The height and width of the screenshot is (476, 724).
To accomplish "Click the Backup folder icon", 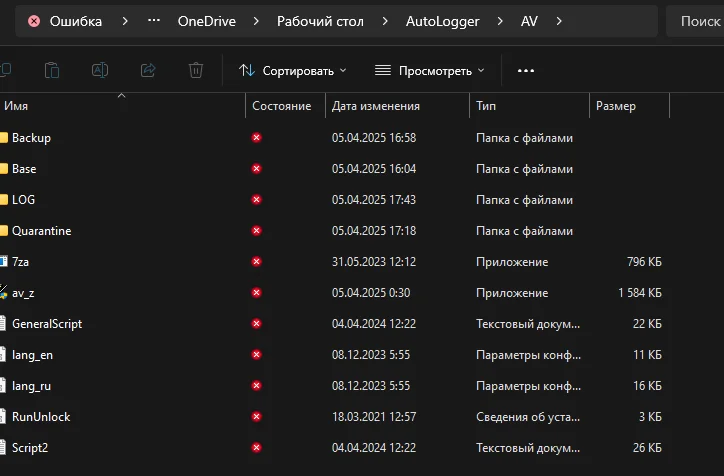I will [x=4, y=138].
